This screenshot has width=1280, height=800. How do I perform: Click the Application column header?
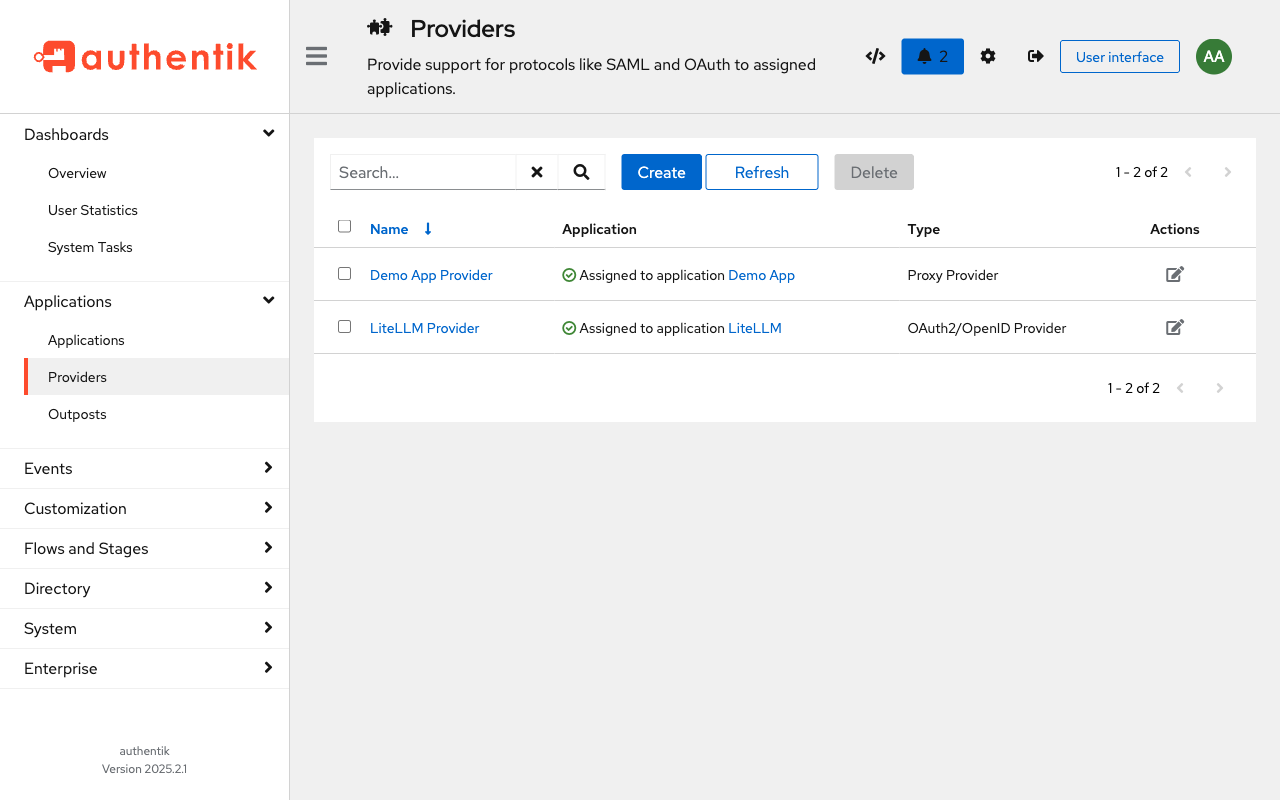599,229
